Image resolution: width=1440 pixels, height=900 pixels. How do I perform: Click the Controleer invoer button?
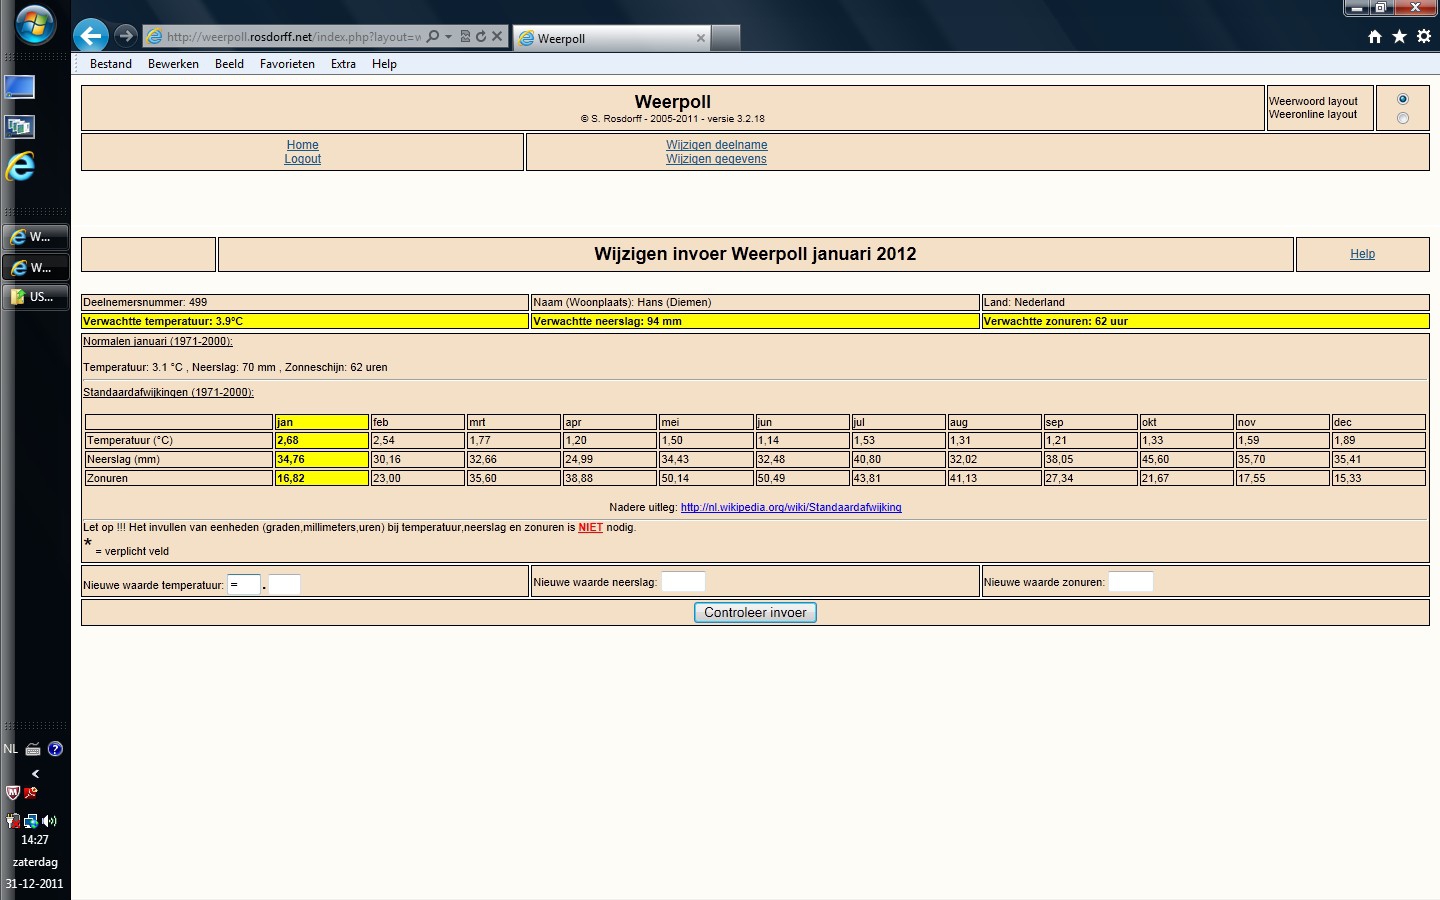point(755,612)
